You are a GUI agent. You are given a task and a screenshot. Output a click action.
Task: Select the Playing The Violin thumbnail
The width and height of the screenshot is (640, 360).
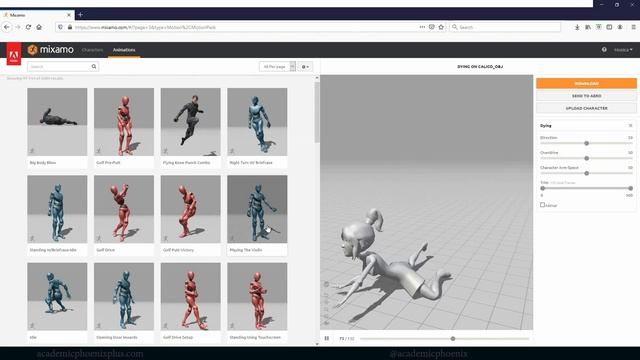click(257, 209)
